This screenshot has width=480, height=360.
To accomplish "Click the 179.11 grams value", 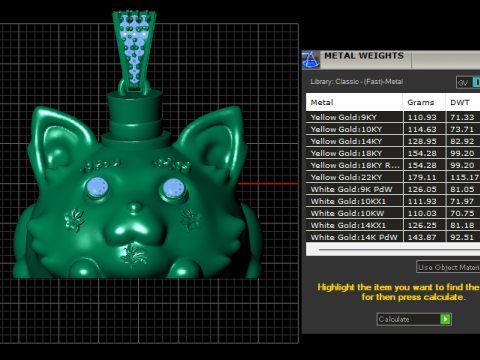I will point(422,177).
